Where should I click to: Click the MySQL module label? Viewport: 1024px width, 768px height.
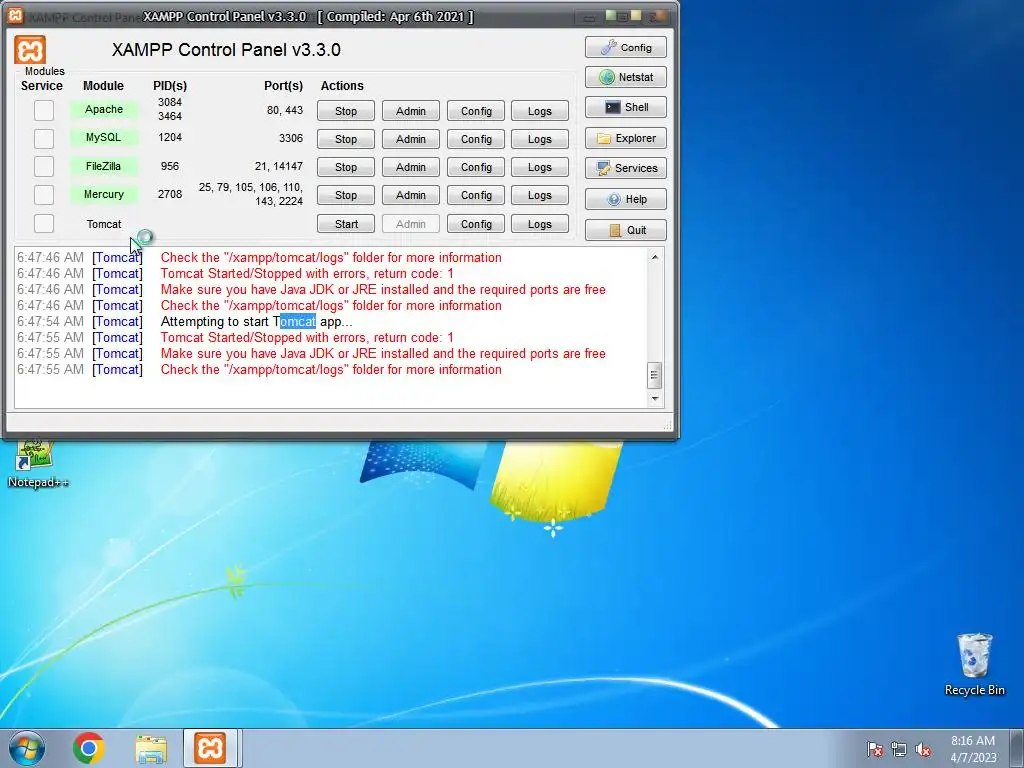pos(104,137)
